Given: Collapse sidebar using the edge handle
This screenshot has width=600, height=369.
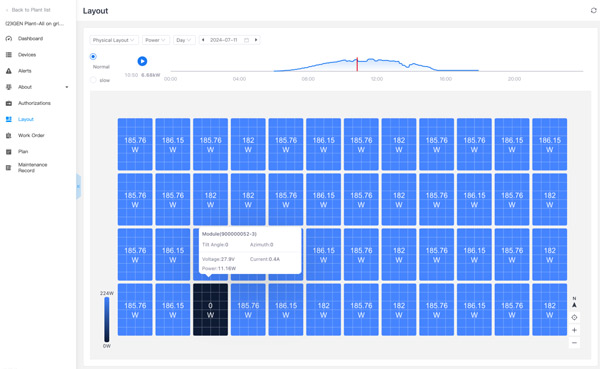Looking at the screenshot, I should [78, 186].
